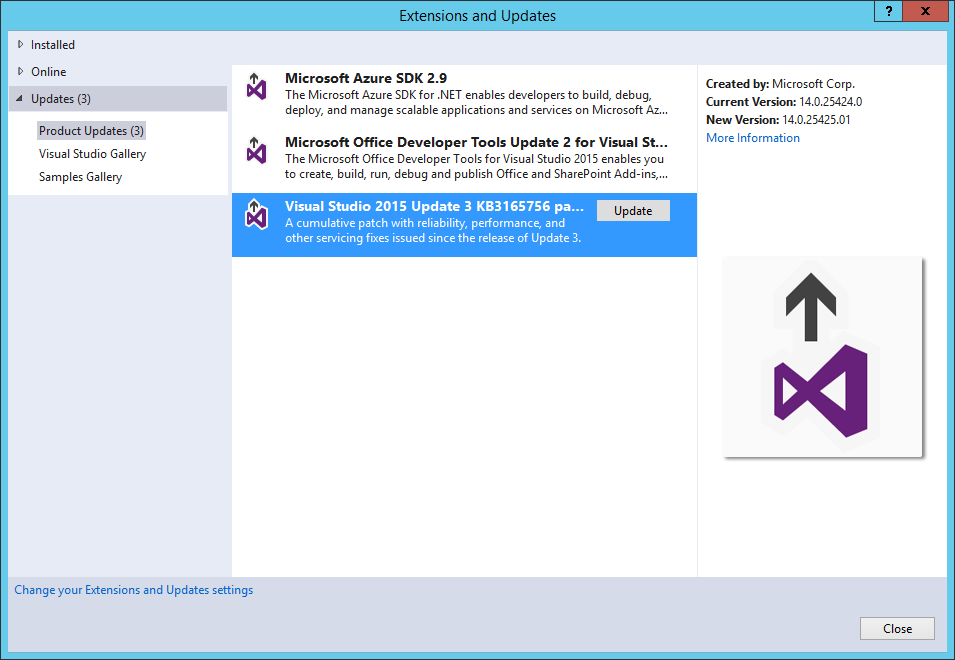955x660 pixels.
Task: Expand the Installed category
Action: click(x=21, y=44)
